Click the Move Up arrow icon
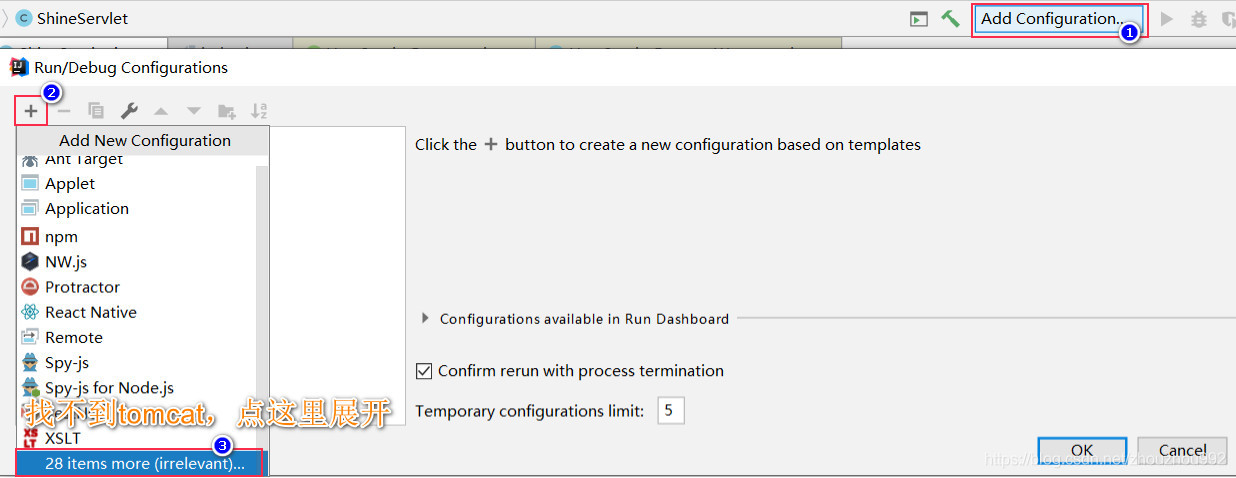1236x478 pixels. pos(161,111)
